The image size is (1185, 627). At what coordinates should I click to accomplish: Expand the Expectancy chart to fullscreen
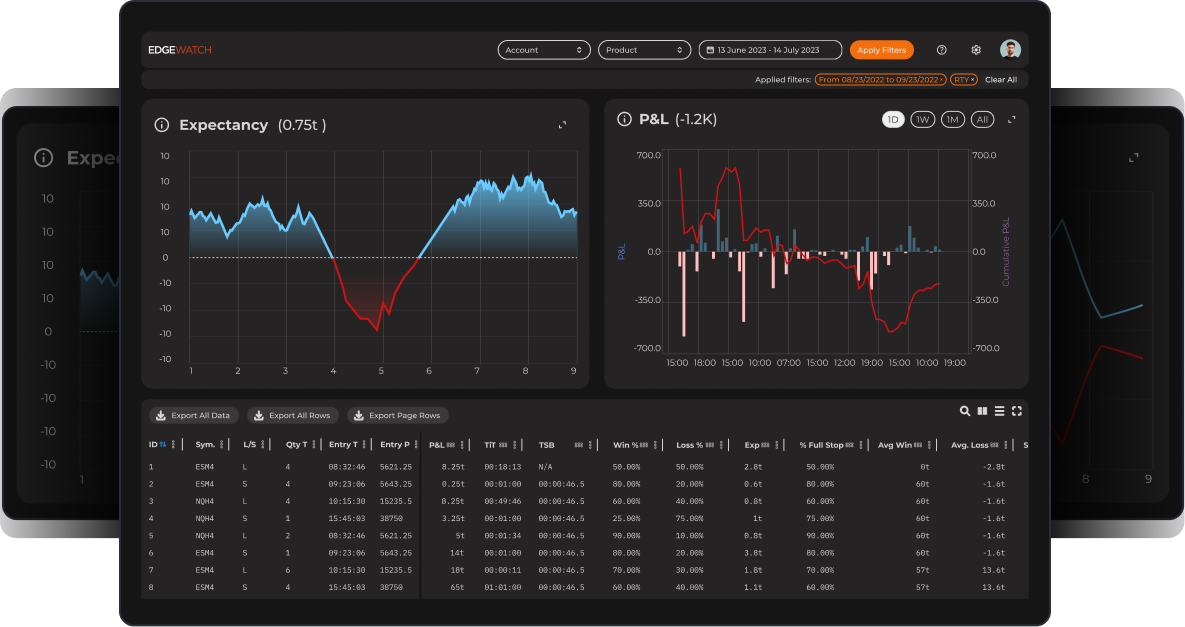pyautogui.click(x=562, y=125)
